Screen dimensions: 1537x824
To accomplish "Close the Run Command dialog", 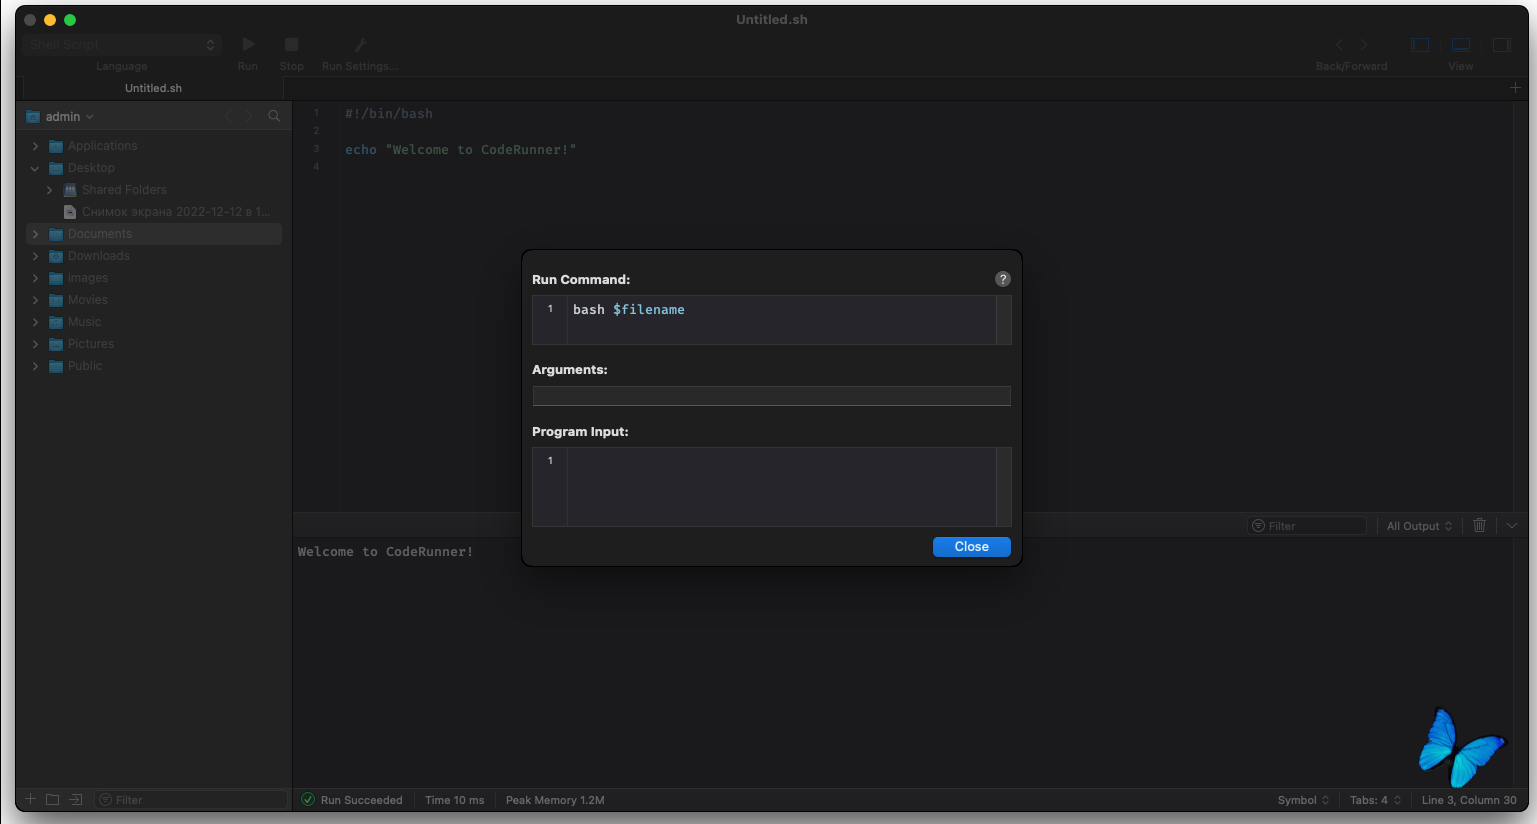I will pos(971,547).
